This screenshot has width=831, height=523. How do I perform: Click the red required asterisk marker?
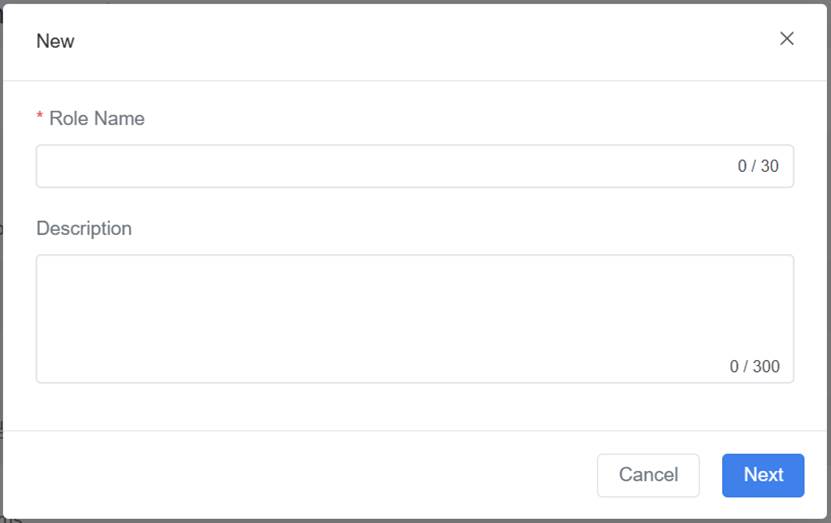pos(40,119)
